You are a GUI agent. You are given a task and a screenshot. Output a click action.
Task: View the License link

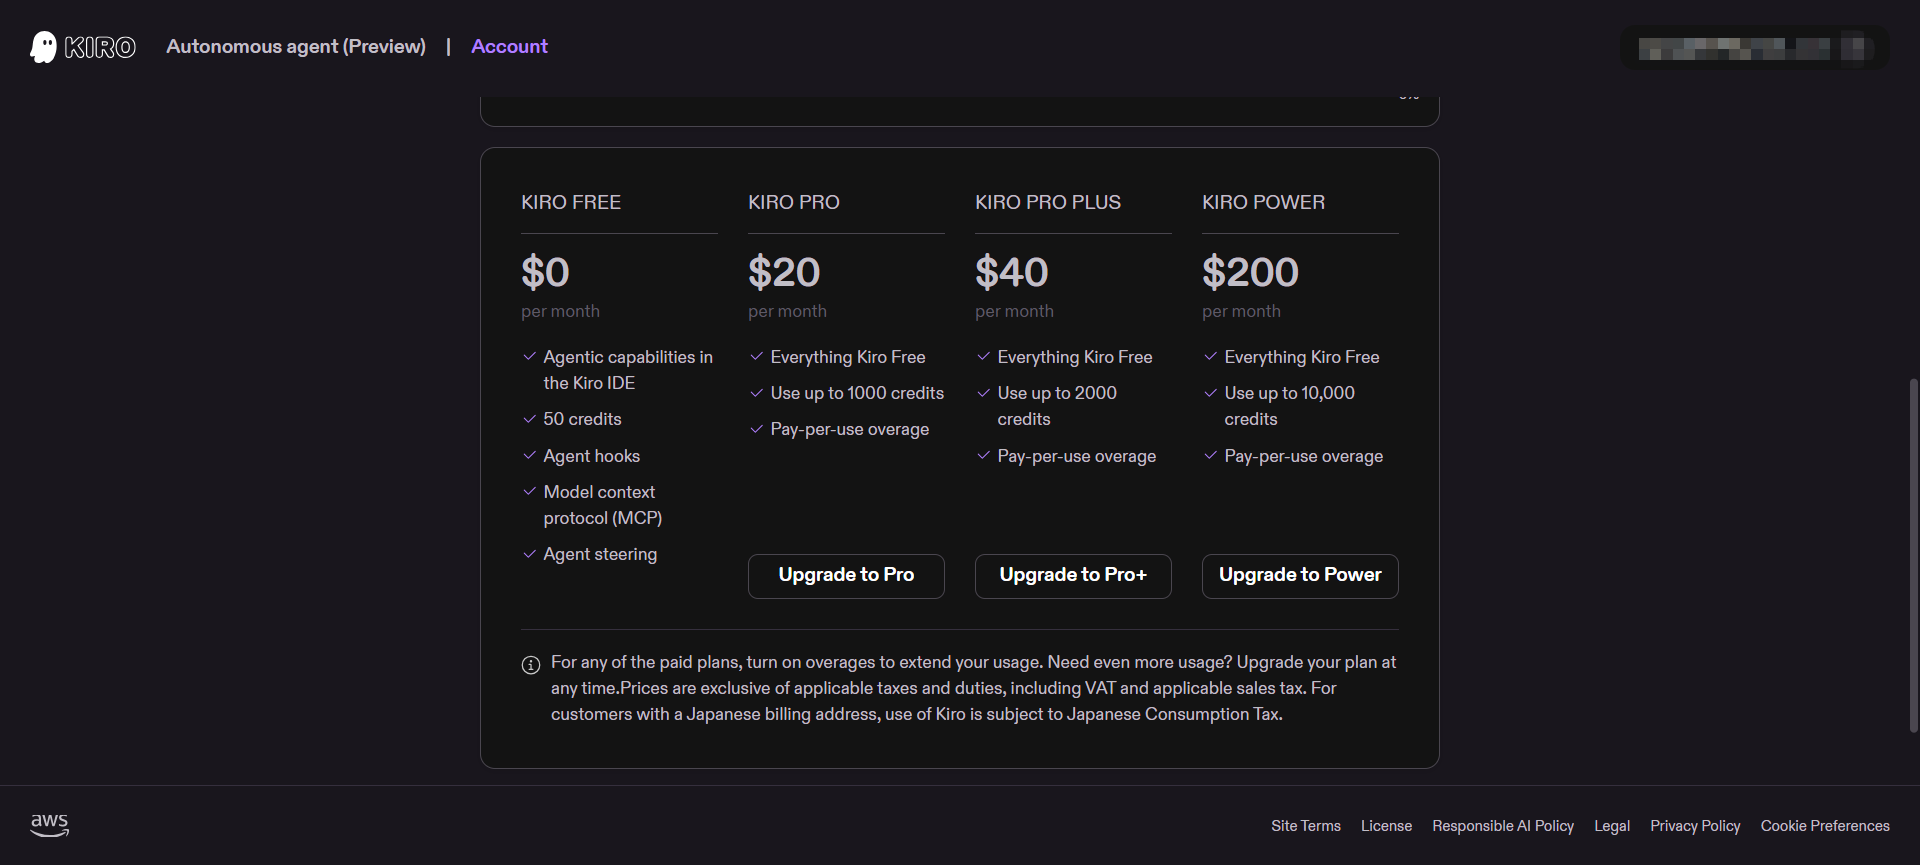1386,826
